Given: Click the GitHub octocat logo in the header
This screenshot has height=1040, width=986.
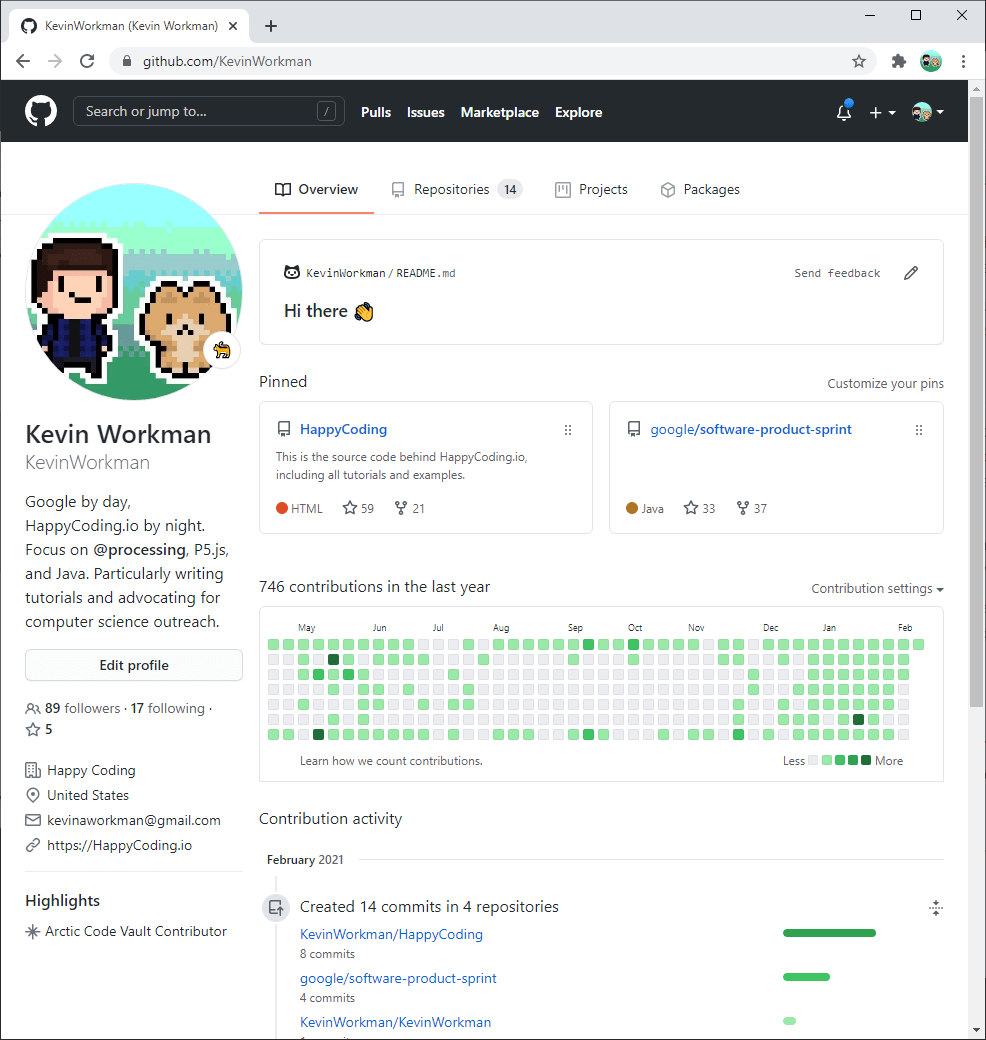Looking at the screenshot, I should click(x=40, y=111).
